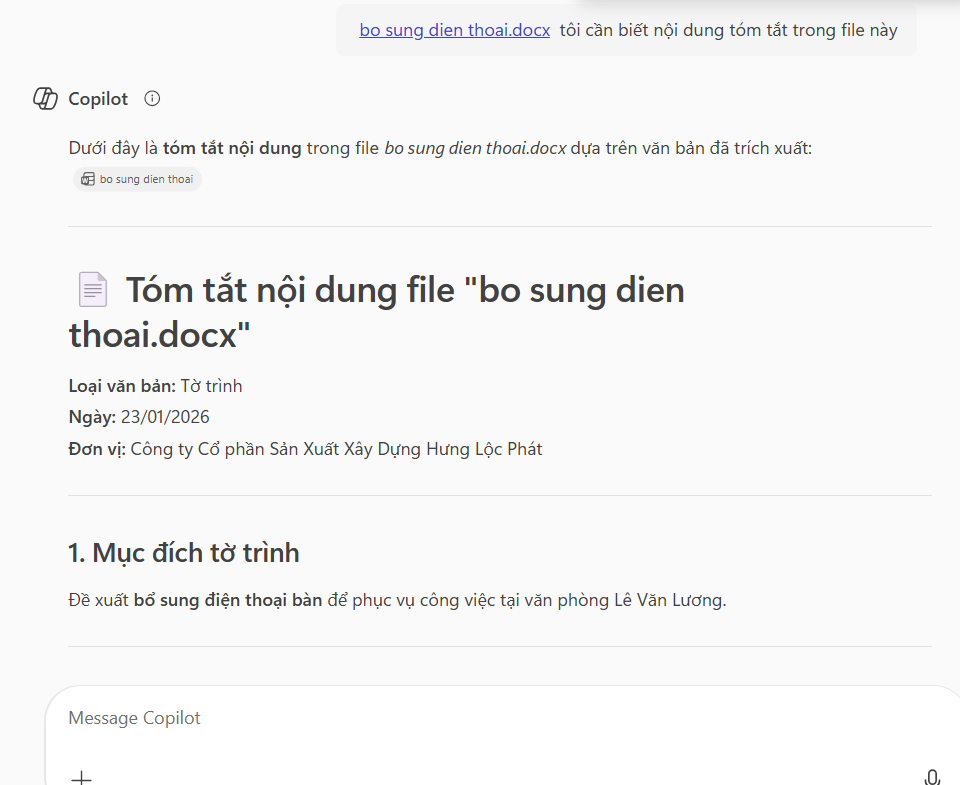Image resolution: width=960 pixels, height=785 pixels.
Task: Click the '1. Mục đích tờ trình' heading
Action: 184,552
